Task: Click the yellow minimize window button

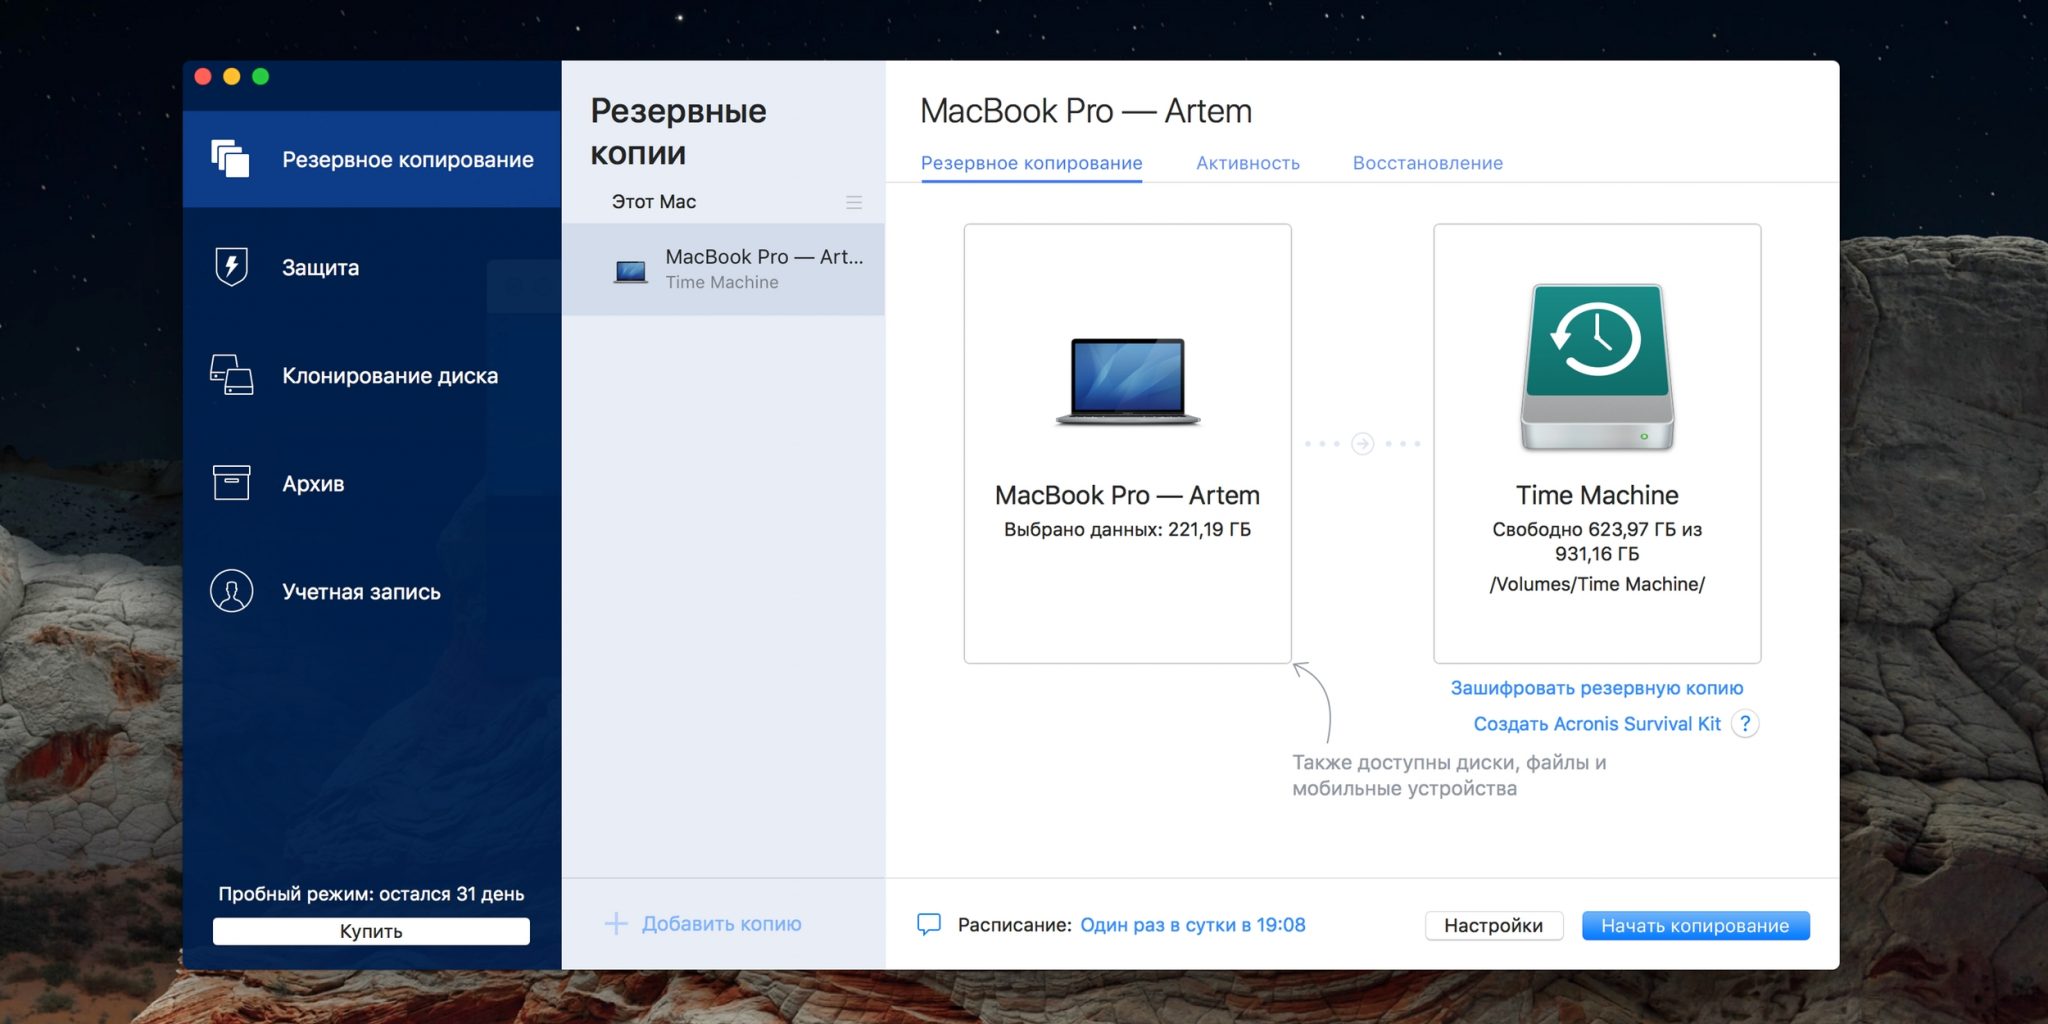Action: pos(232,77)
